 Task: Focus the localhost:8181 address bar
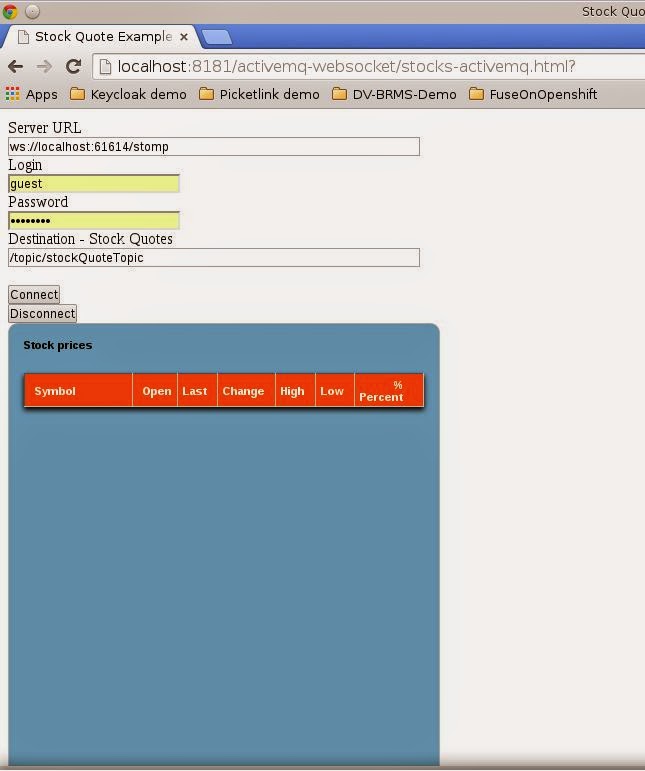pos(369,66)
